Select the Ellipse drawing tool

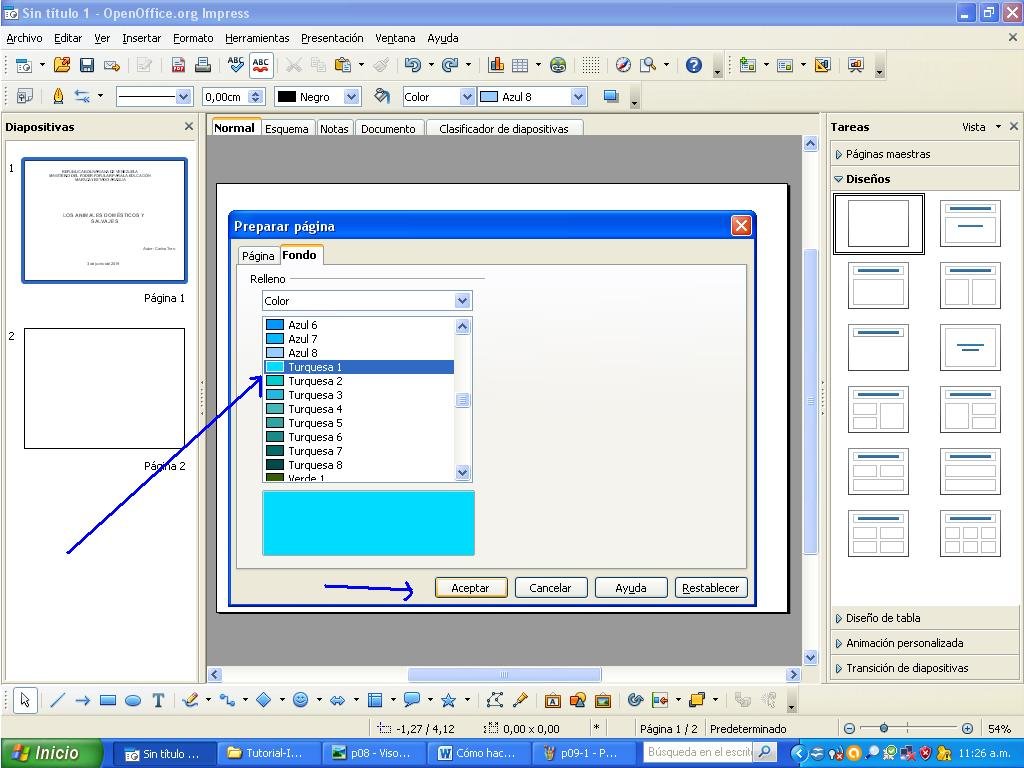point(133,700)
